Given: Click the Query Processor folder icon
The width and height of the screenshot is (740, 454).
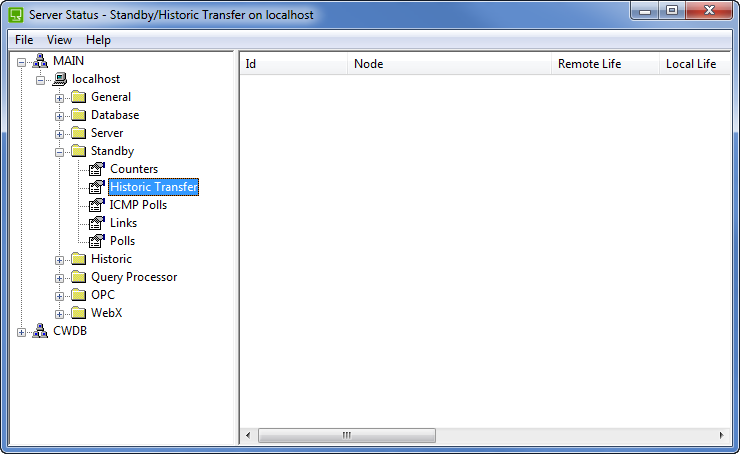Looking at the screenshot, I should click(x=78, y=277).
